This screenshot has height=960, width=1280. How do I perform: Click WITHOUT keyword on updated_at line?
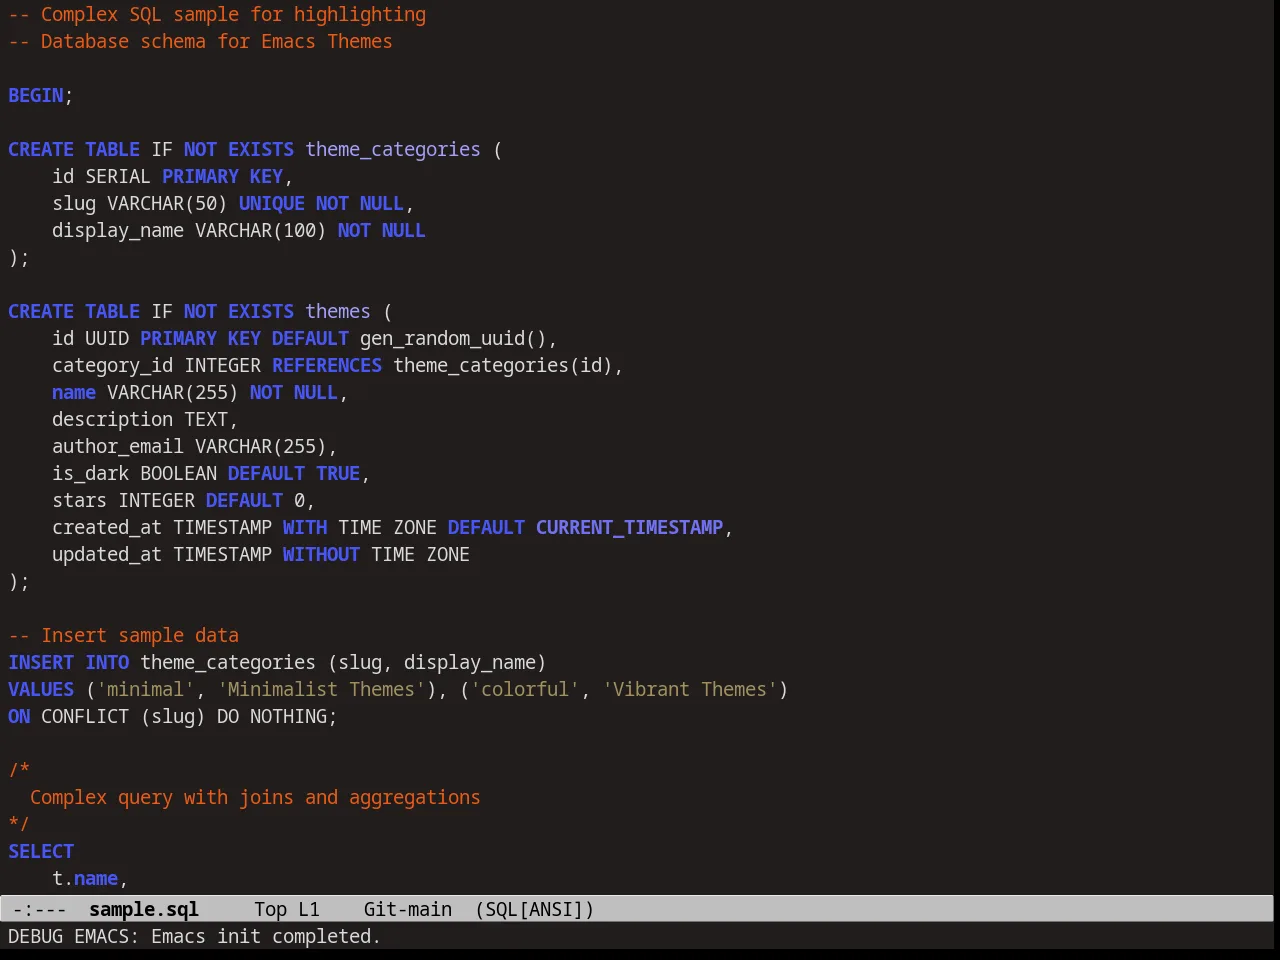(321, 554)
